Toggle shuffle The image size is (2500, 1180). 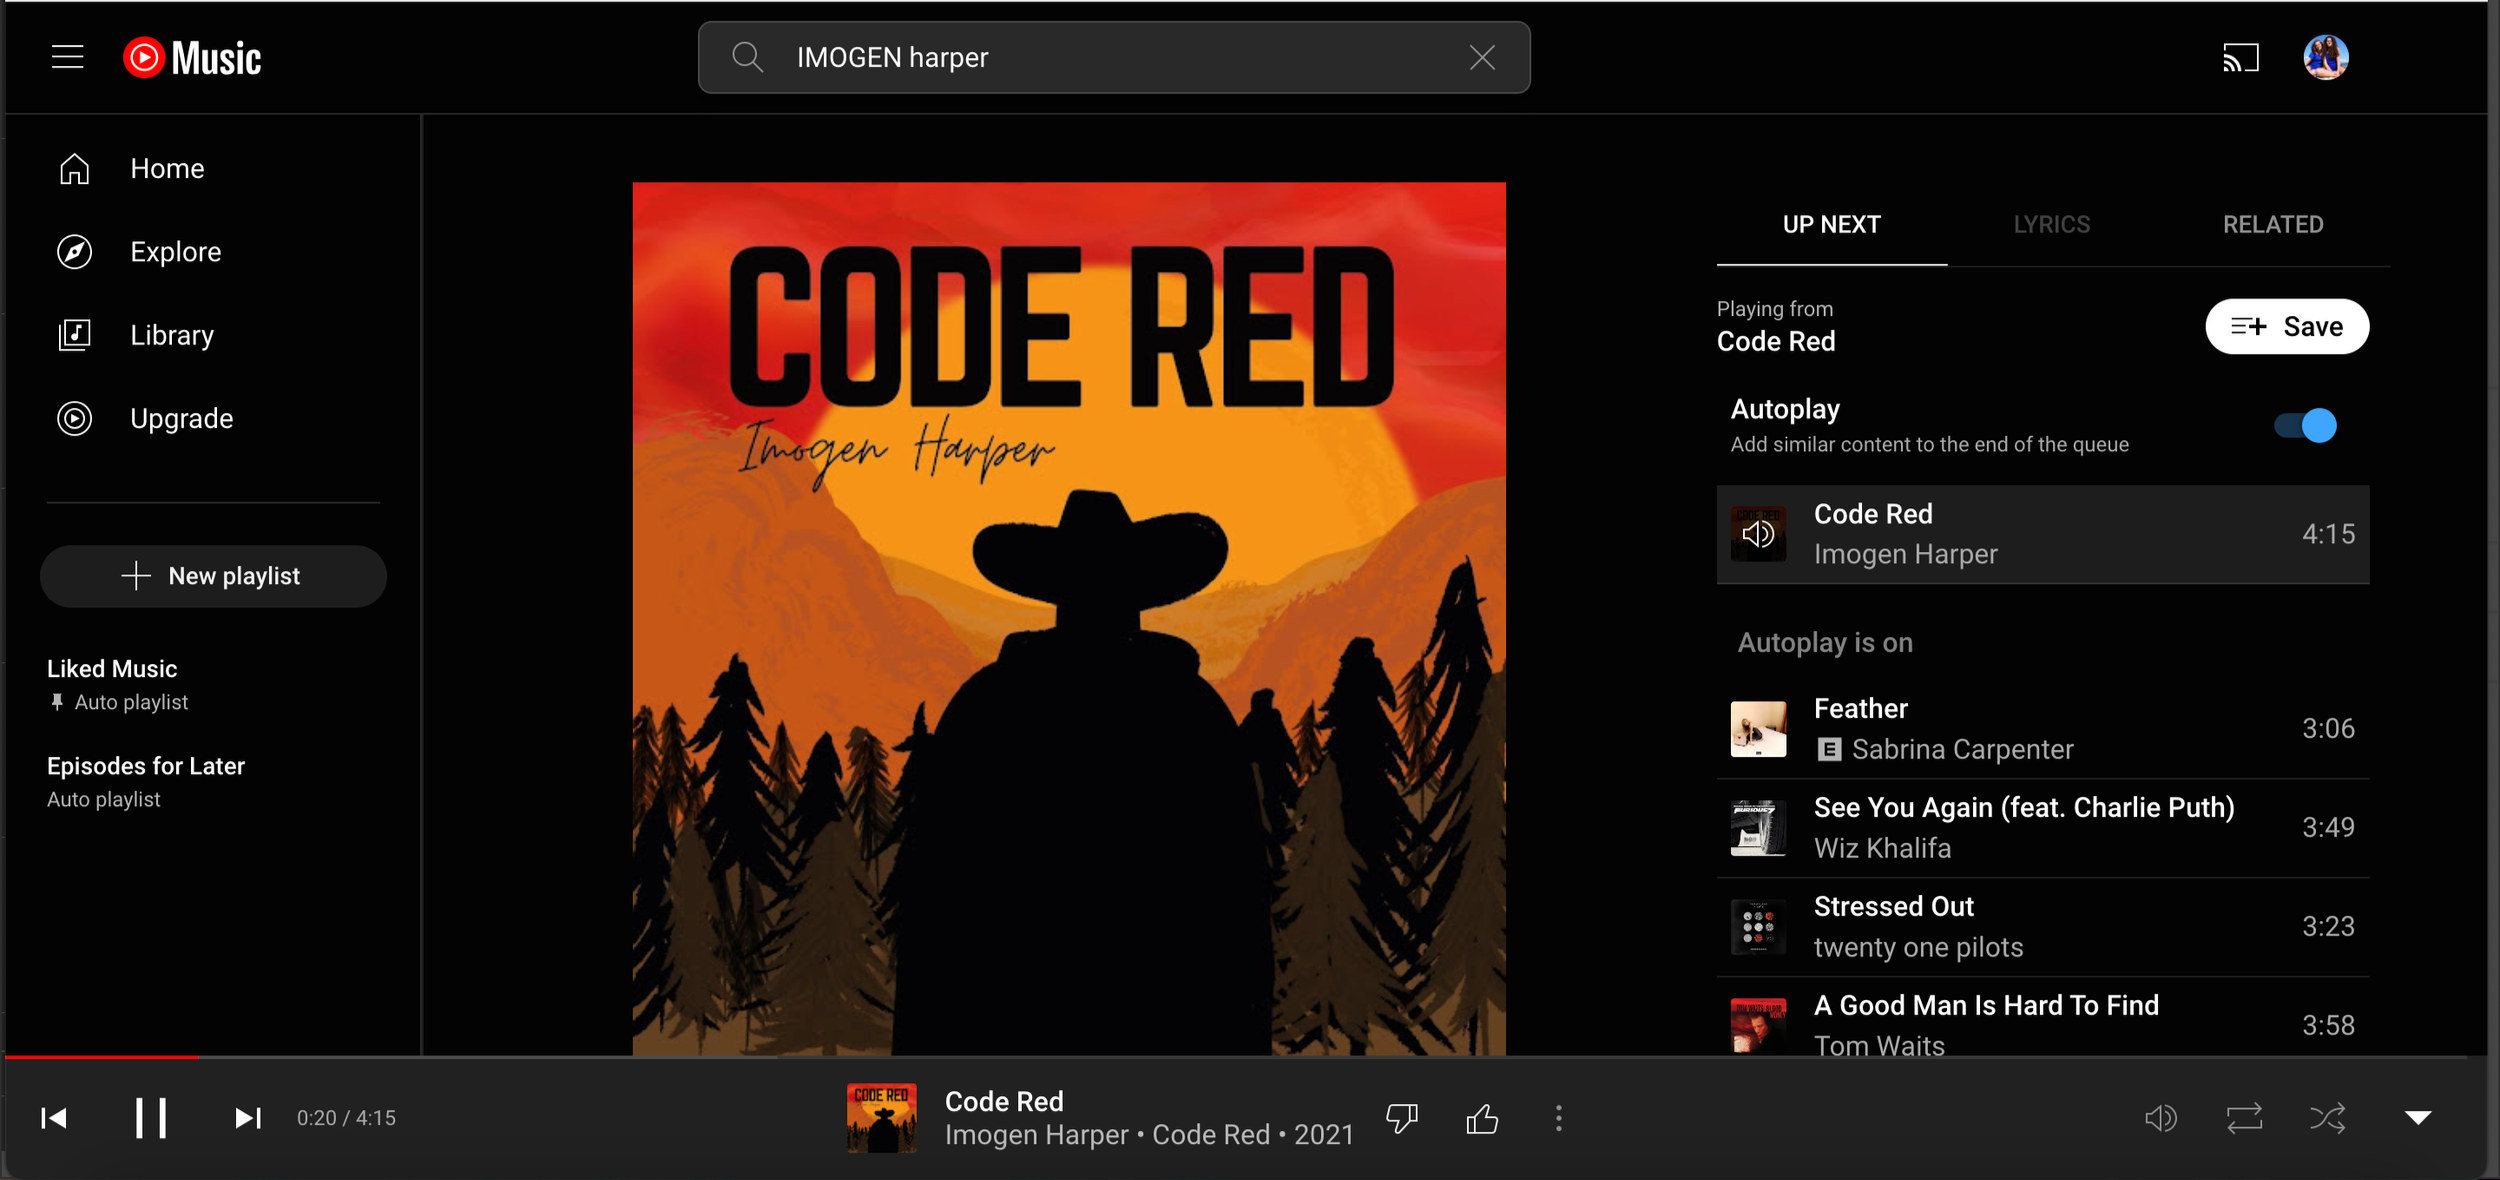pos(2327,1118)
